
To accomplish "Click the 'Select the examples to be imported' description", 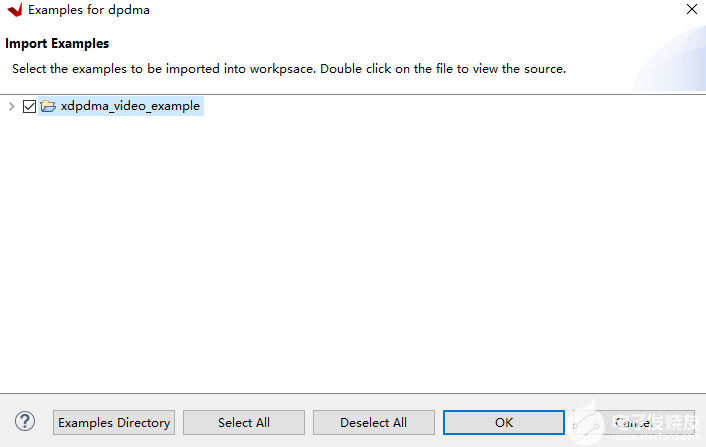I will (289, 69).
